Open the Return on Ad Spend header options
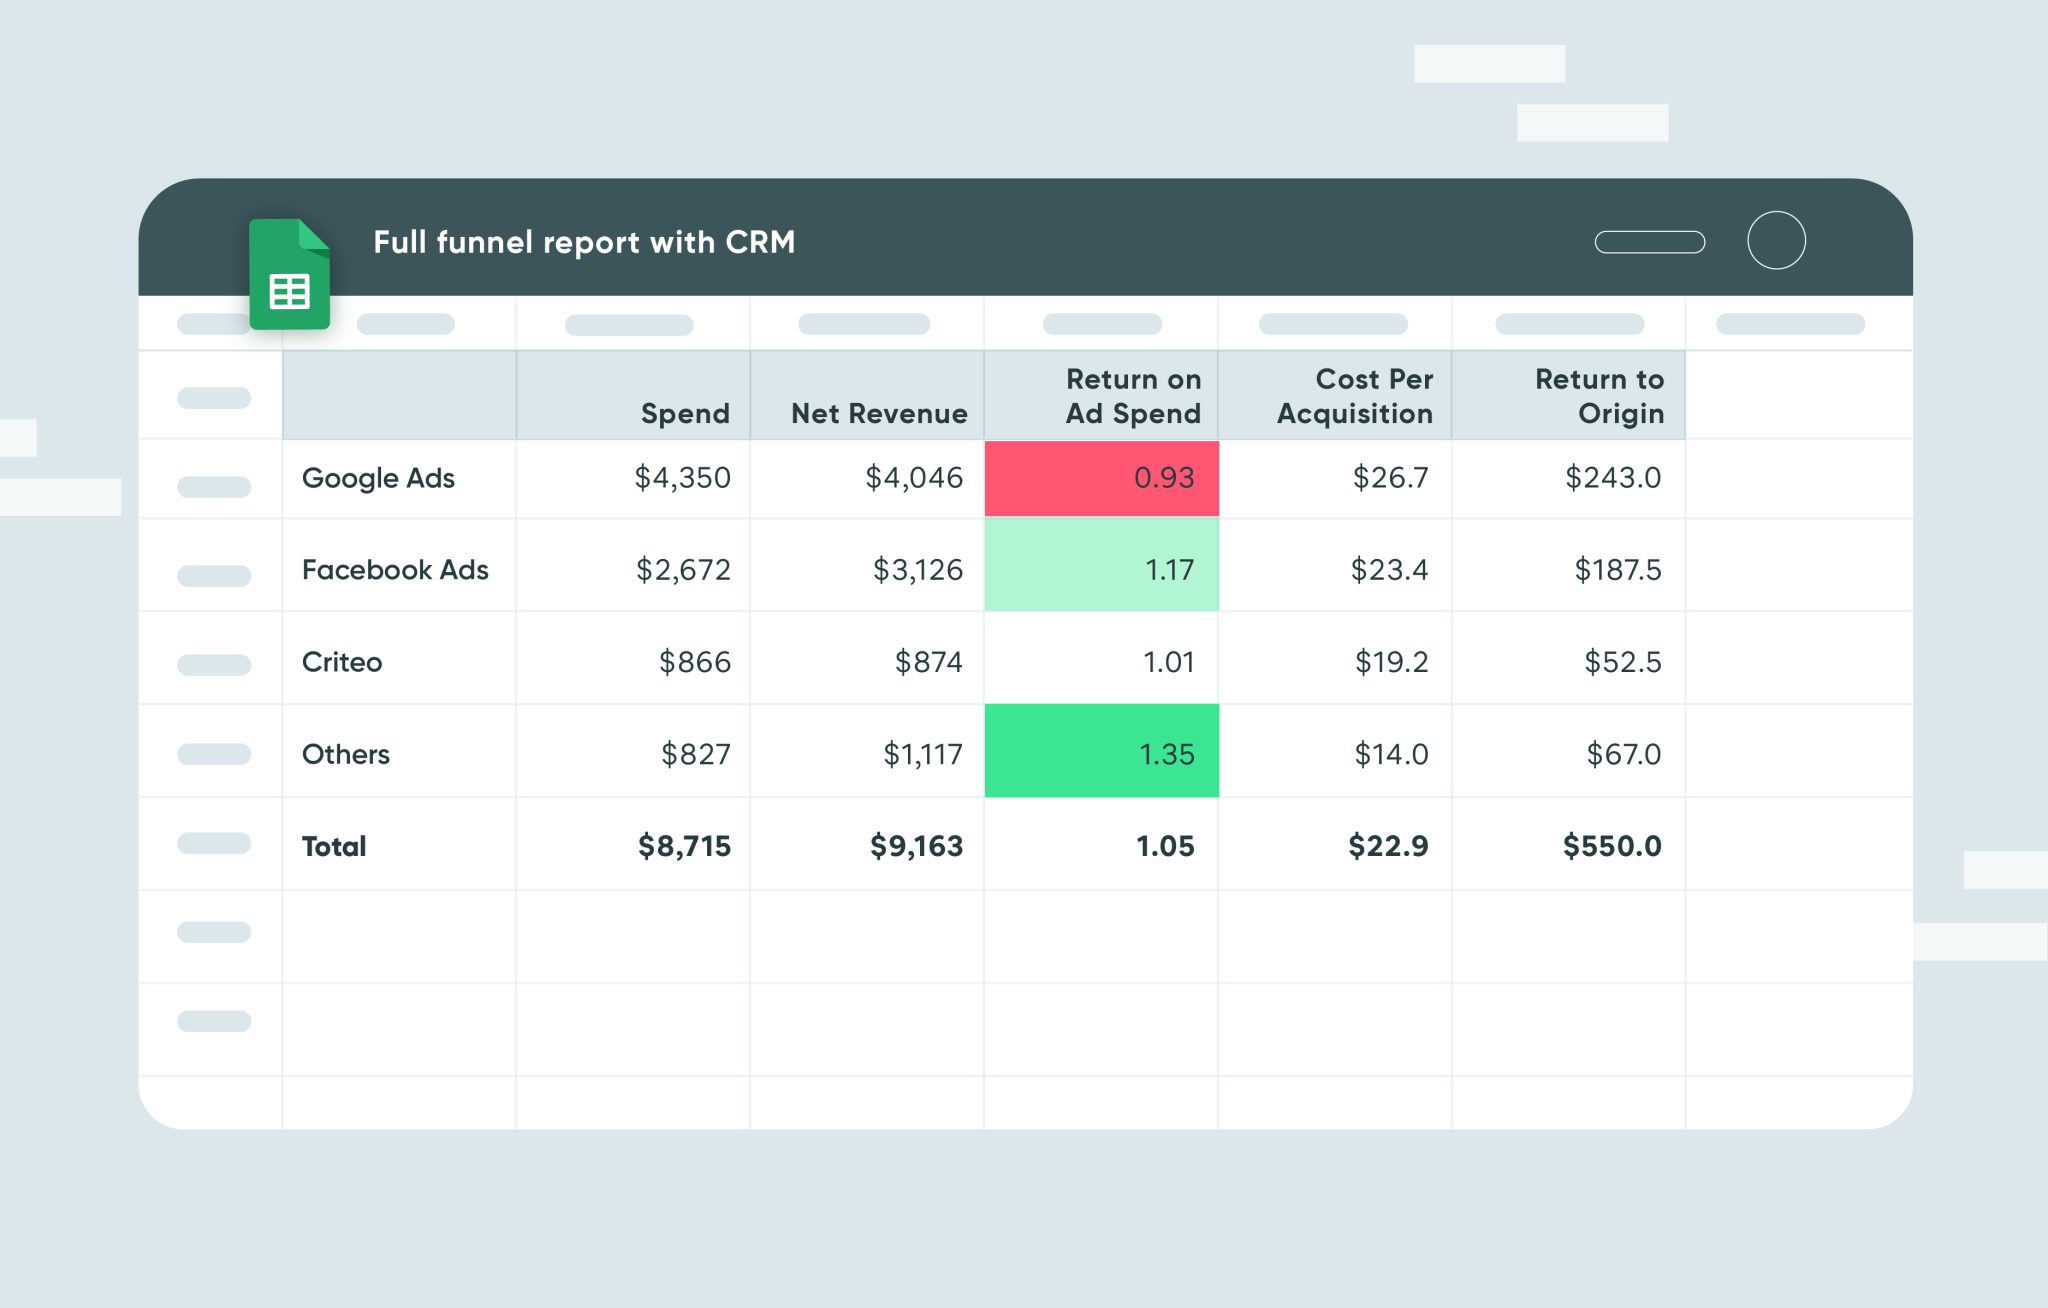 [1133, 396]
